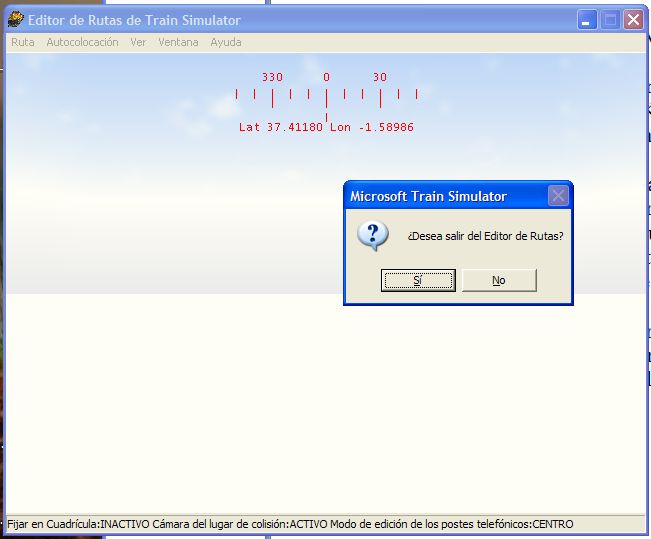Click the Route Editor app icon in title bar

click(x=15, y=19)
